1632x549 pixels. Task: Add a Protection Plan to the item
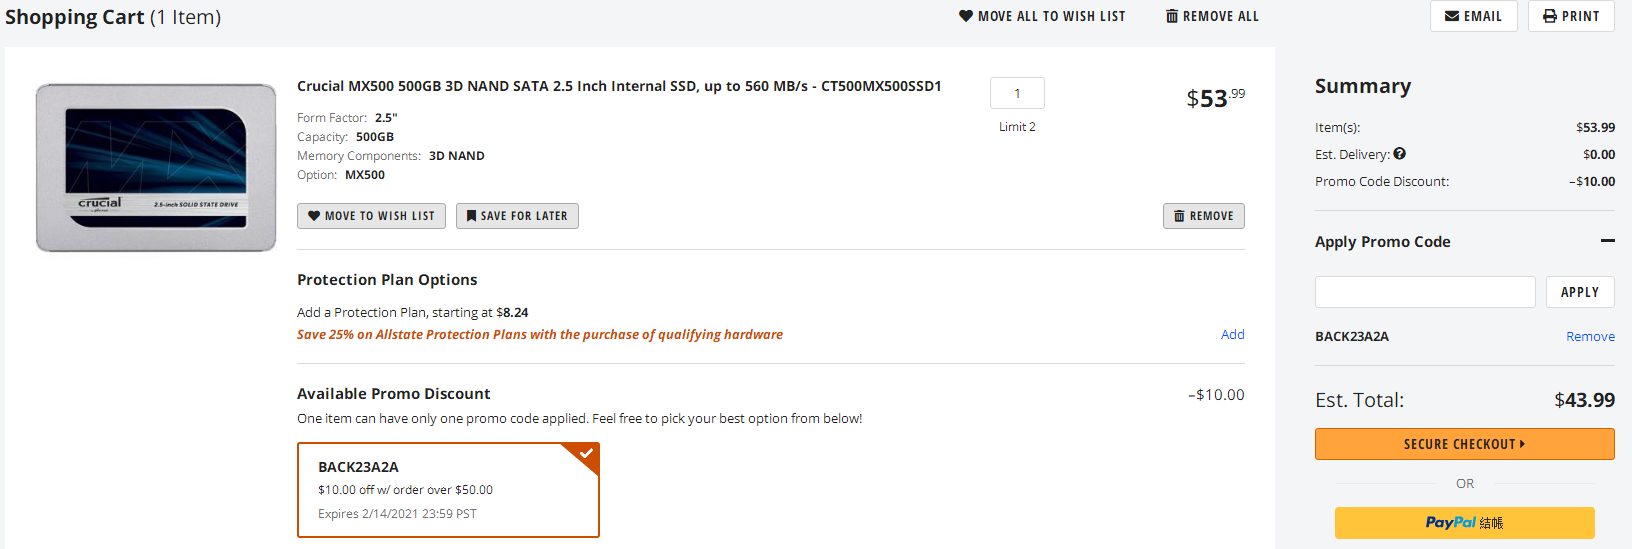tap(1233, 335)
